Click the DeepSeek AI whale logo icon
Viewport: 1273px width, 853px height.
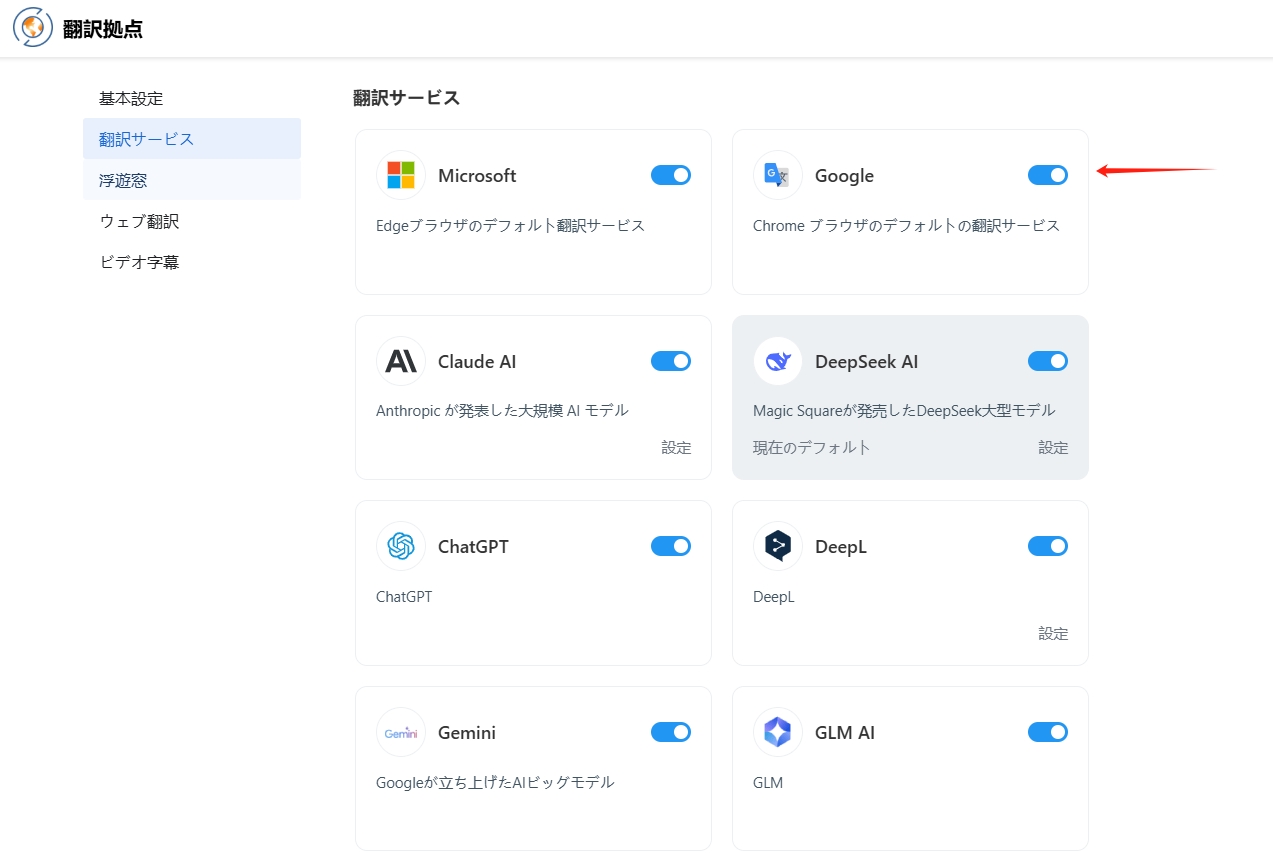pos(778,361)
